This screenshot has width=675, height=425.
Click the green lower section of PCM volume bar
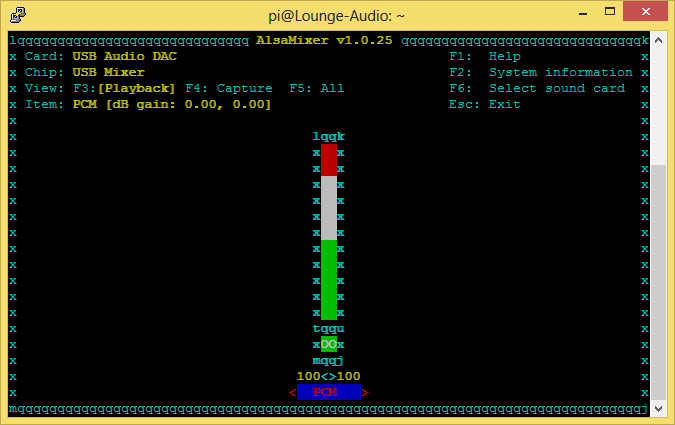pyautogui.click(x=329, y=280)
